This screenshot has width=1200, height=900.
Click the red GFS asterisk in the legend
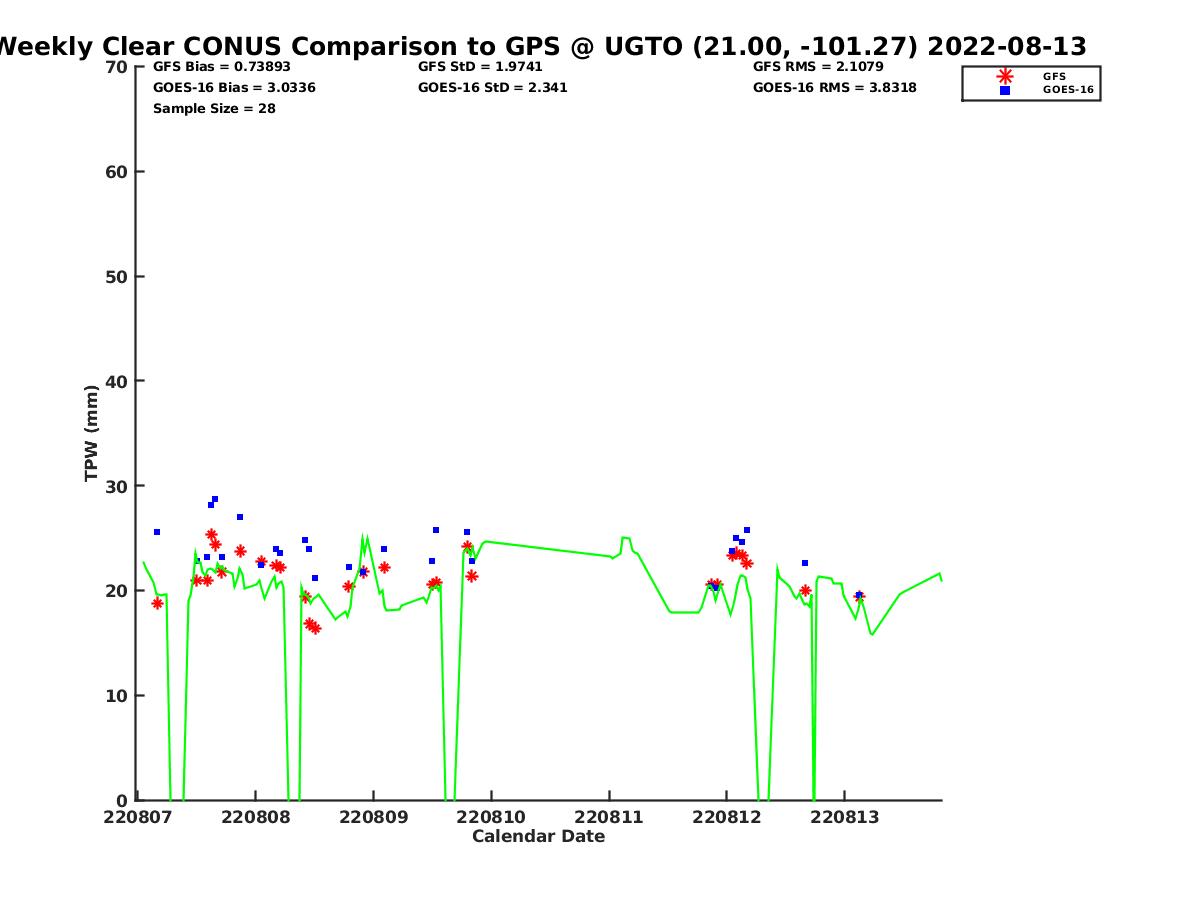pyautogui.click(x=1004, y=76)
